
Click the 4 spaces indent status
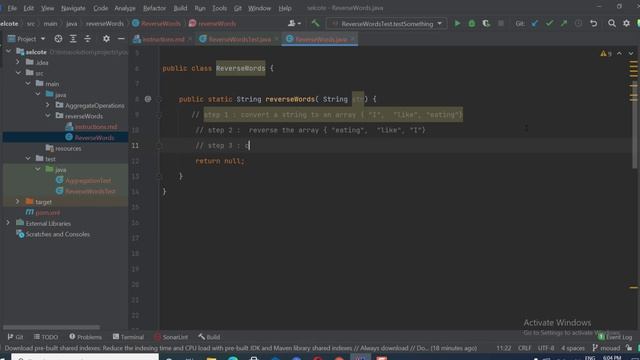[x=573, y=348]
